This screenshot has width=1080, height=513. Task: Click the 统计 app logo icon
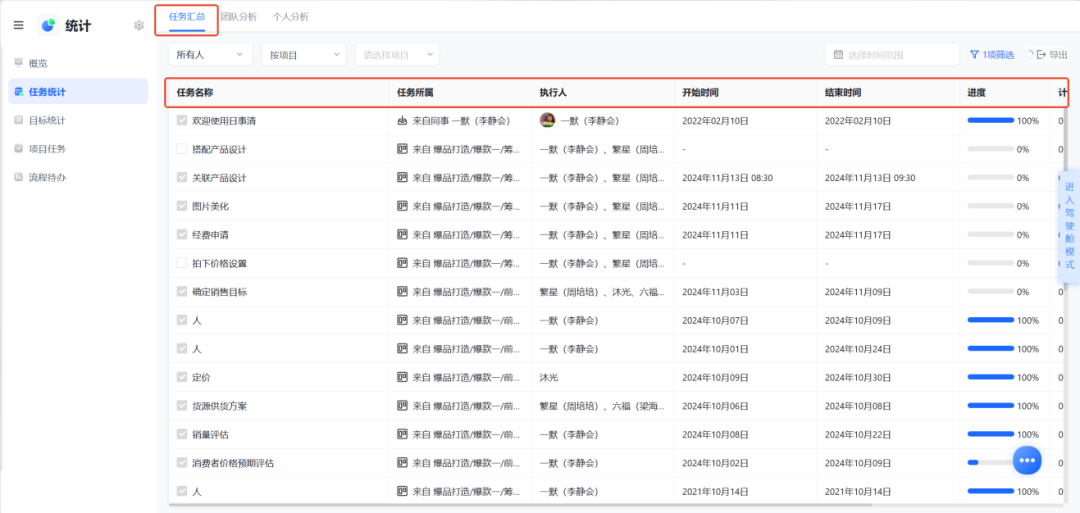48,25
